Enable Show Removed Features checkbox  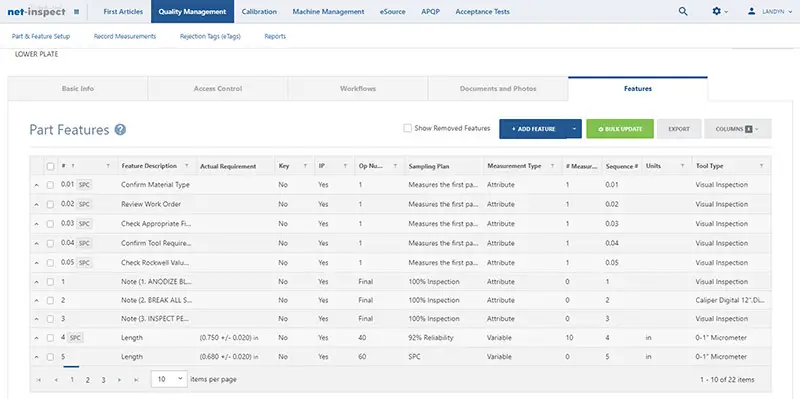point(408,129)
